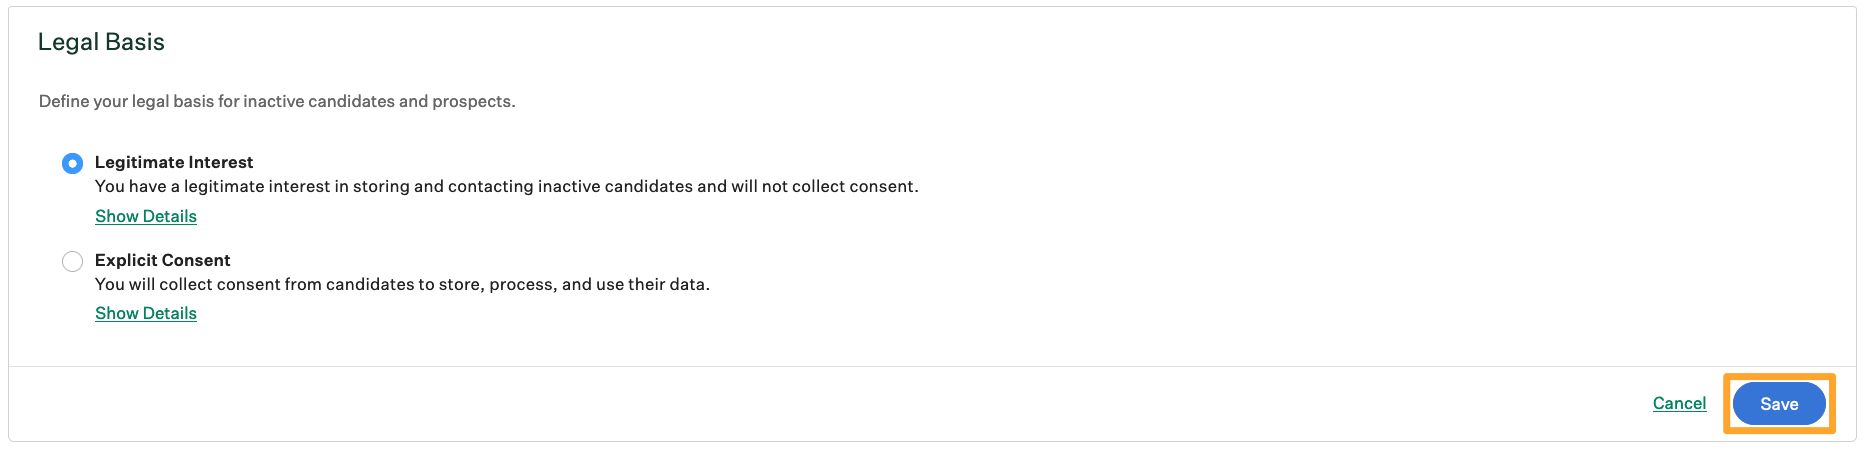Image resolution: width=1866 pixels, height=449 pixels.
Task: Select the Legitimate Interest radio button
Action: click(72, 163)
